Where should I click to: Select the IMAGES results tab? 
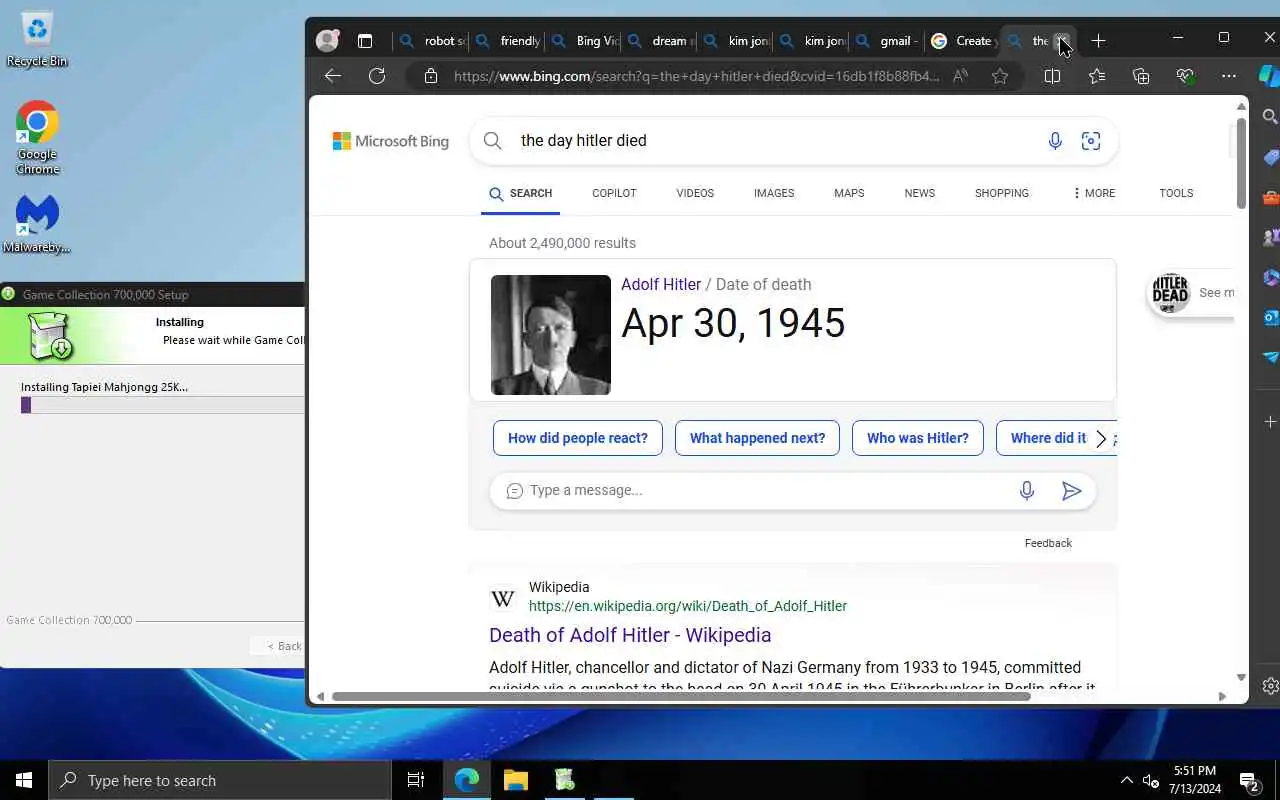point(774,193)
